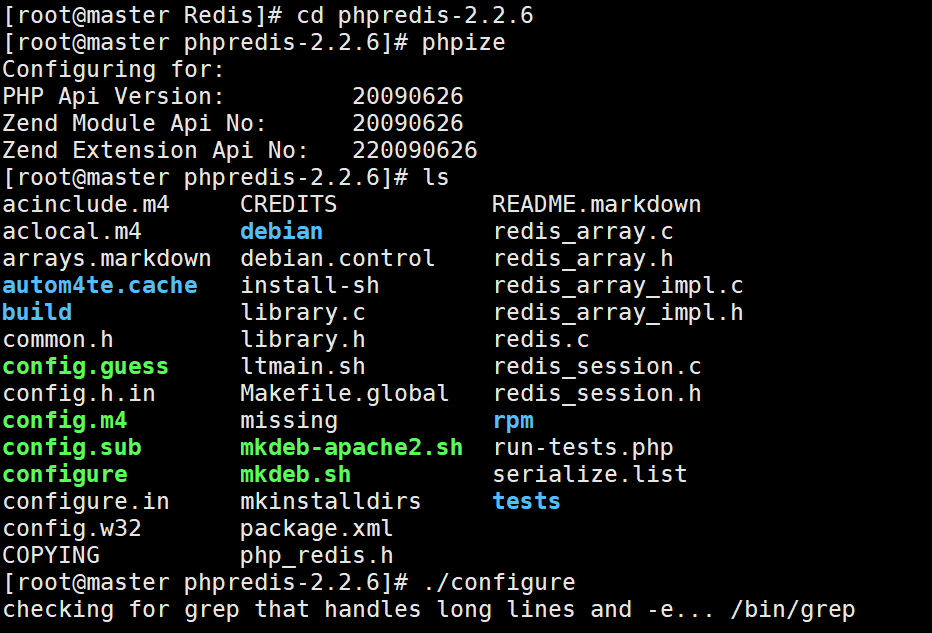This screenshot has height=633, width=932.
Task: Select the green configure executable name
Action: pyautogui.click(x=65, y=475)
